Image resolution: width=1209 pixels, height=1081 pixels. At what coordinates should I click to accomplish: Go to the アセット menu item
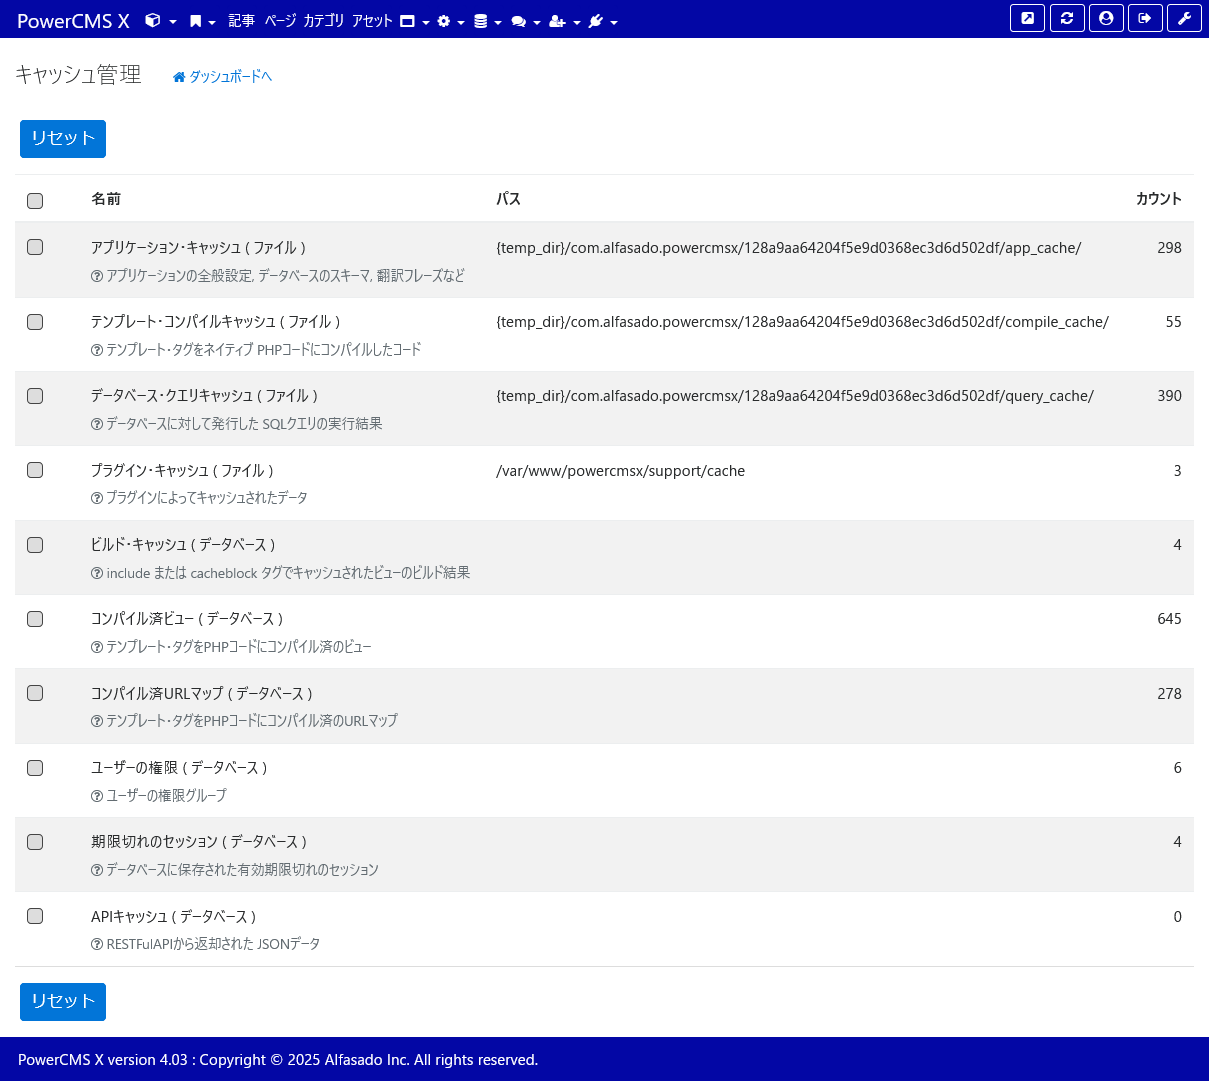[x=371, y=21]
